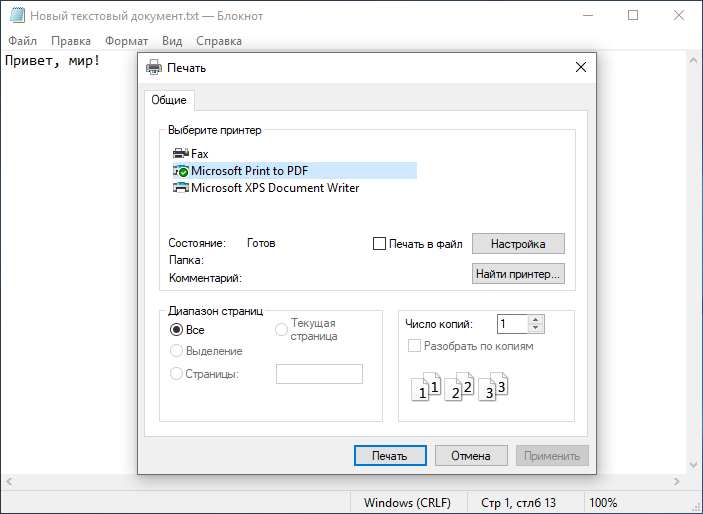
Task: Click the 100% zoom status entry
Action: (x=603, y=503)
